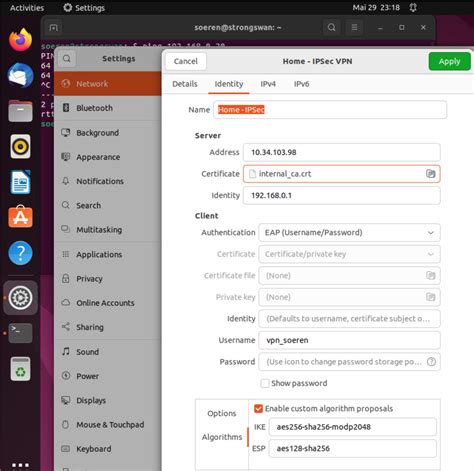The image size is (474, 471).
Task: Open Background settings panel
Action: [x=108, y=133]
